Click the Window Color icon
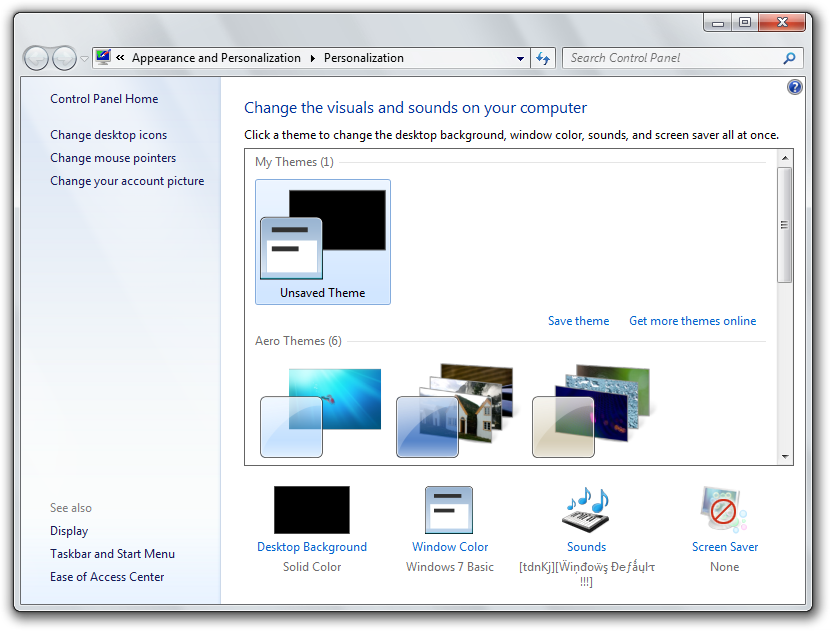This screenshot has width=832, height=632. tap(449, 510)
